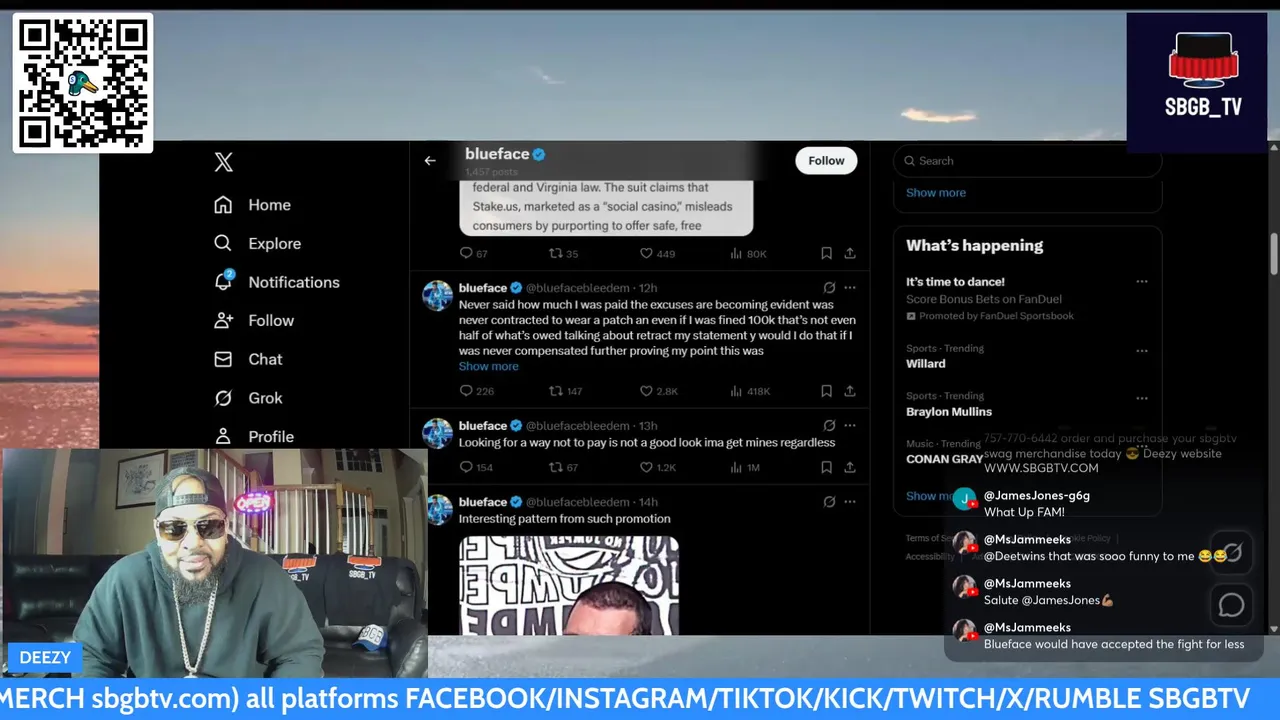Open options for the Willard trend
Image resolution: width=1280 pixels, height=720 pixels.
point(1142,351)
